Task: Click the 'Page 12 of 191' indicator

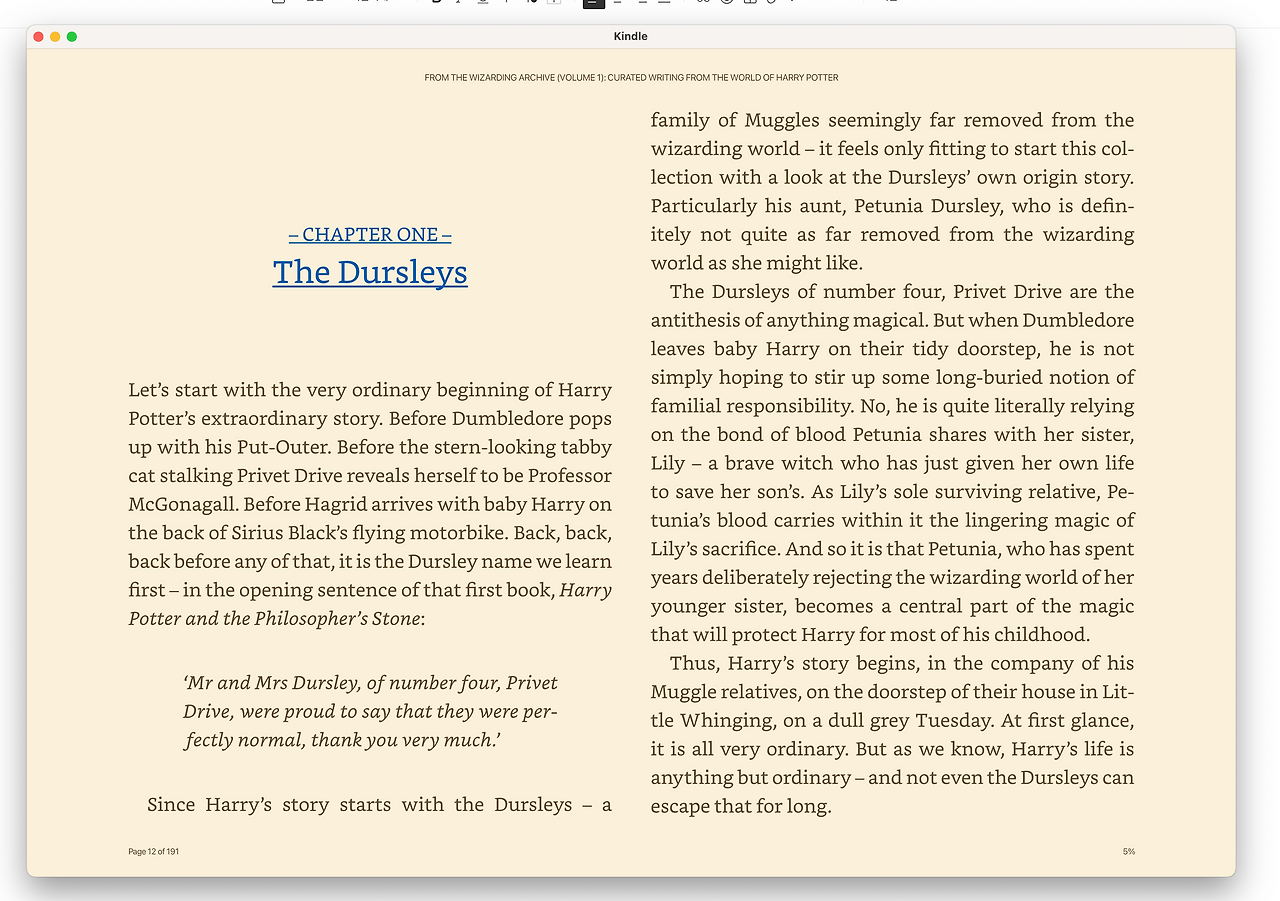Action: point(154,852)
